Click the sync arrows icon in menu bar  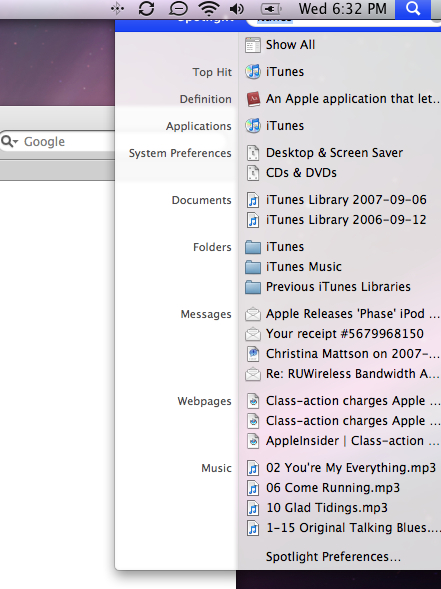146,8
